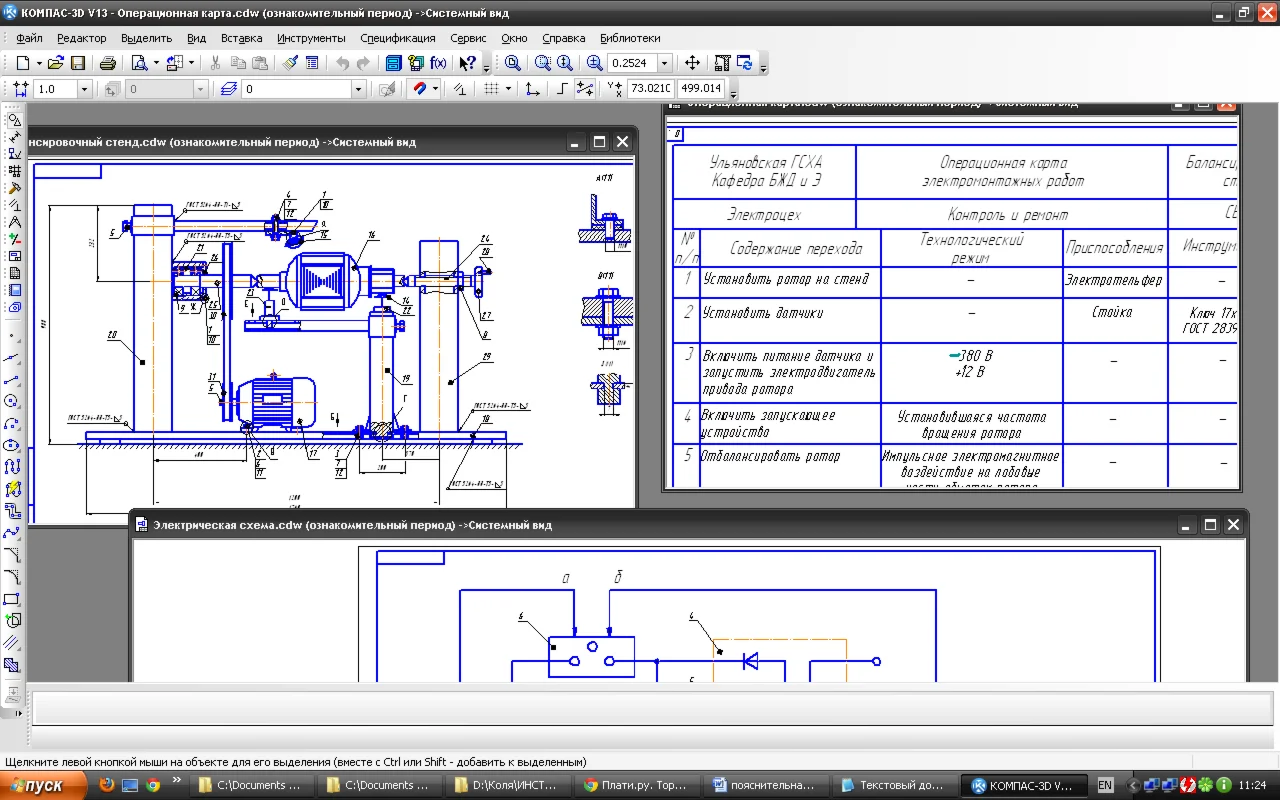Select the rectangle tool in left sidebar
Screen dimensions: 1280x800
click(13, 599)
